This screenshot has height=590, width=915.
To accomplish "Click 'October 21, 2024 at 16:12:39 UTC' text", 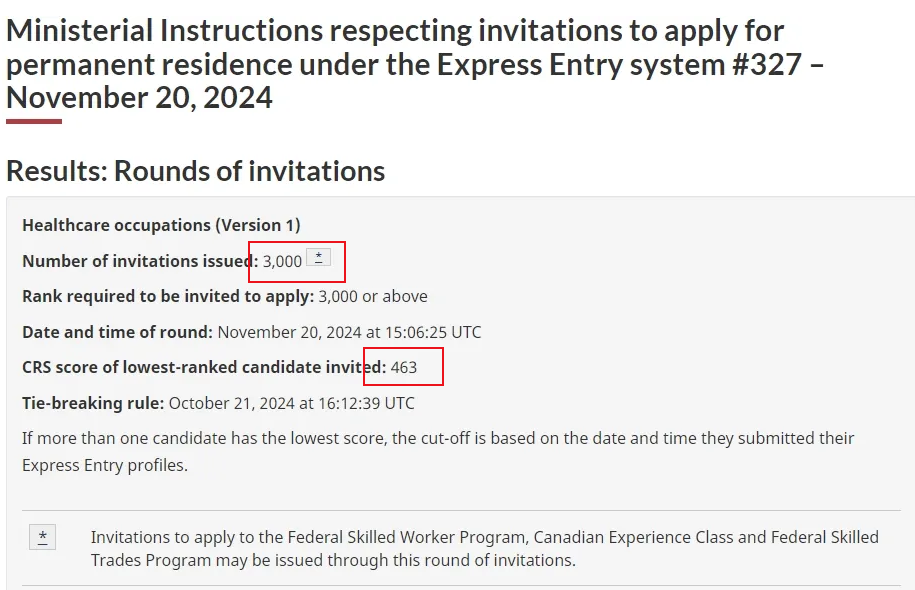I will tap(291, 403).
